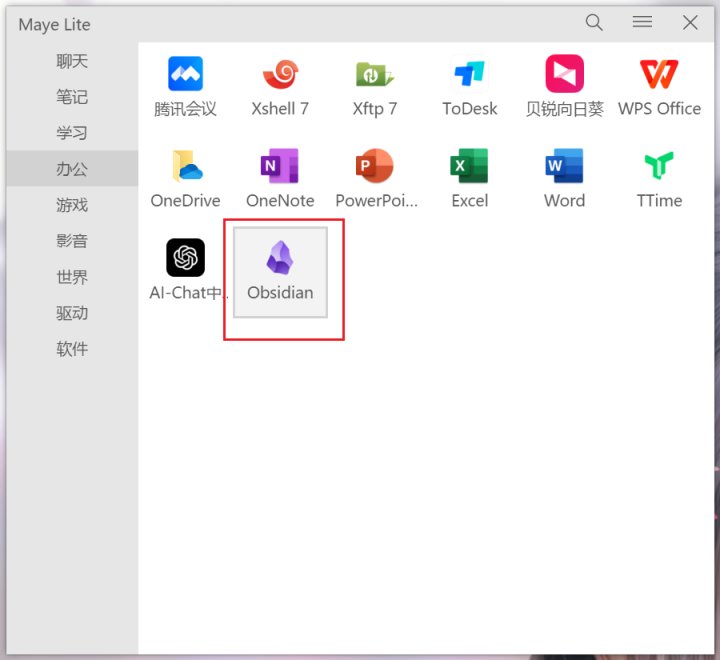Go to the 世界 category
The width and height of the screenshot is (720, 660).
pyautogui.click(x=72, y=277)
